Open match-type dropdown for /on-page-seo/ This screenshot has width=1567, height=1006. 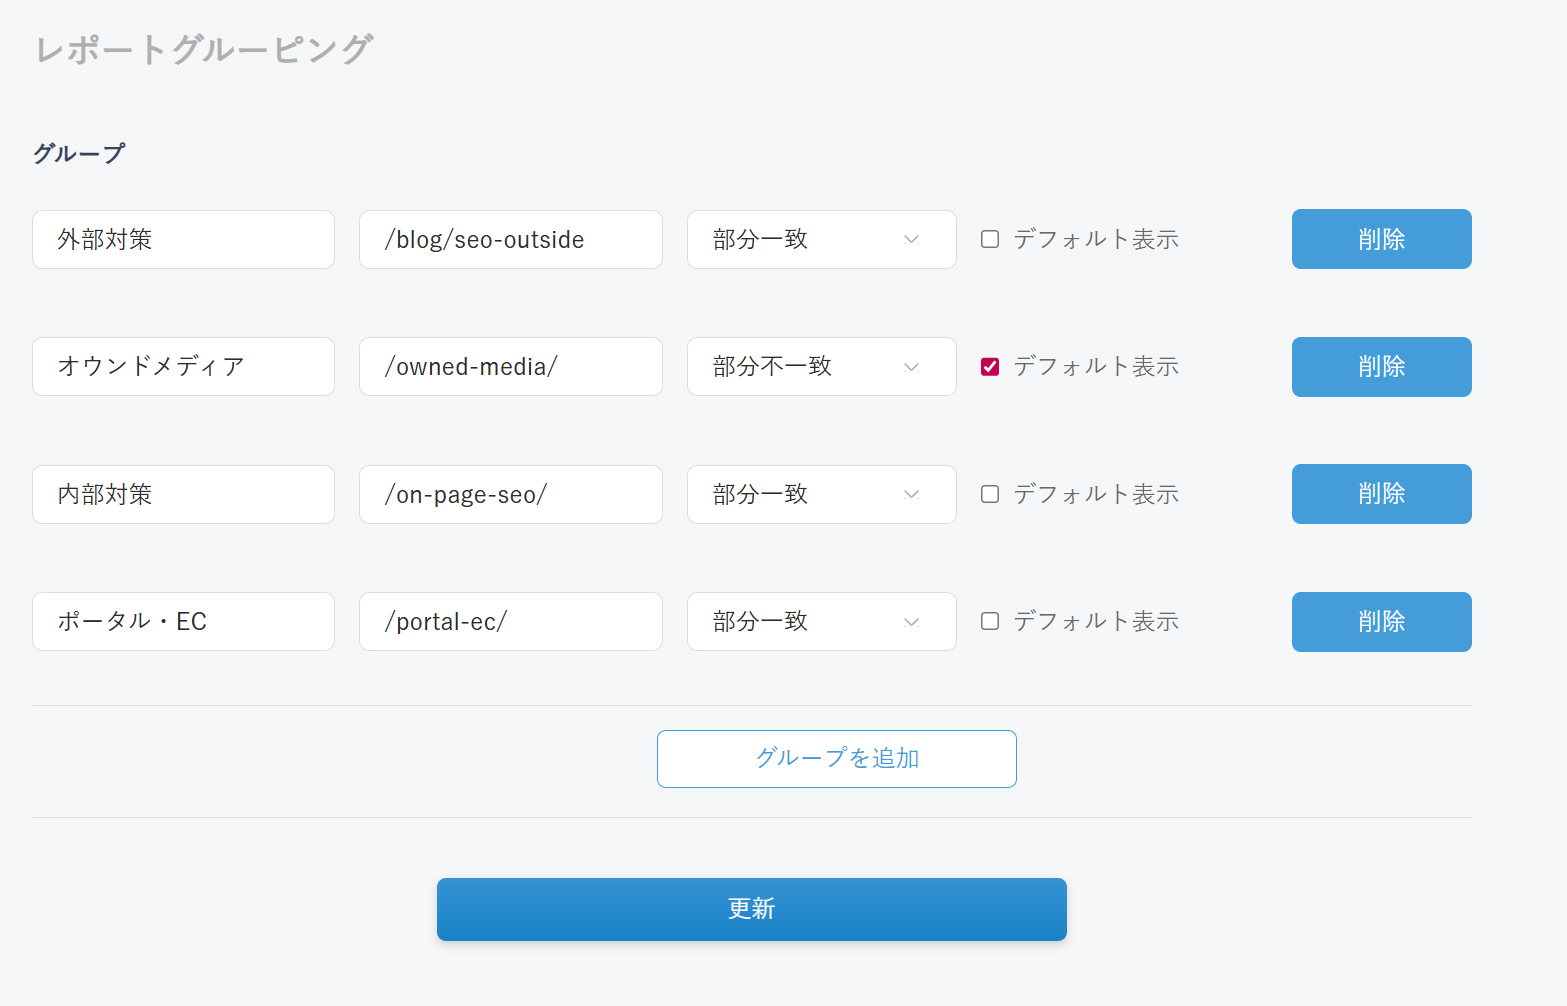tap(821, 494)
